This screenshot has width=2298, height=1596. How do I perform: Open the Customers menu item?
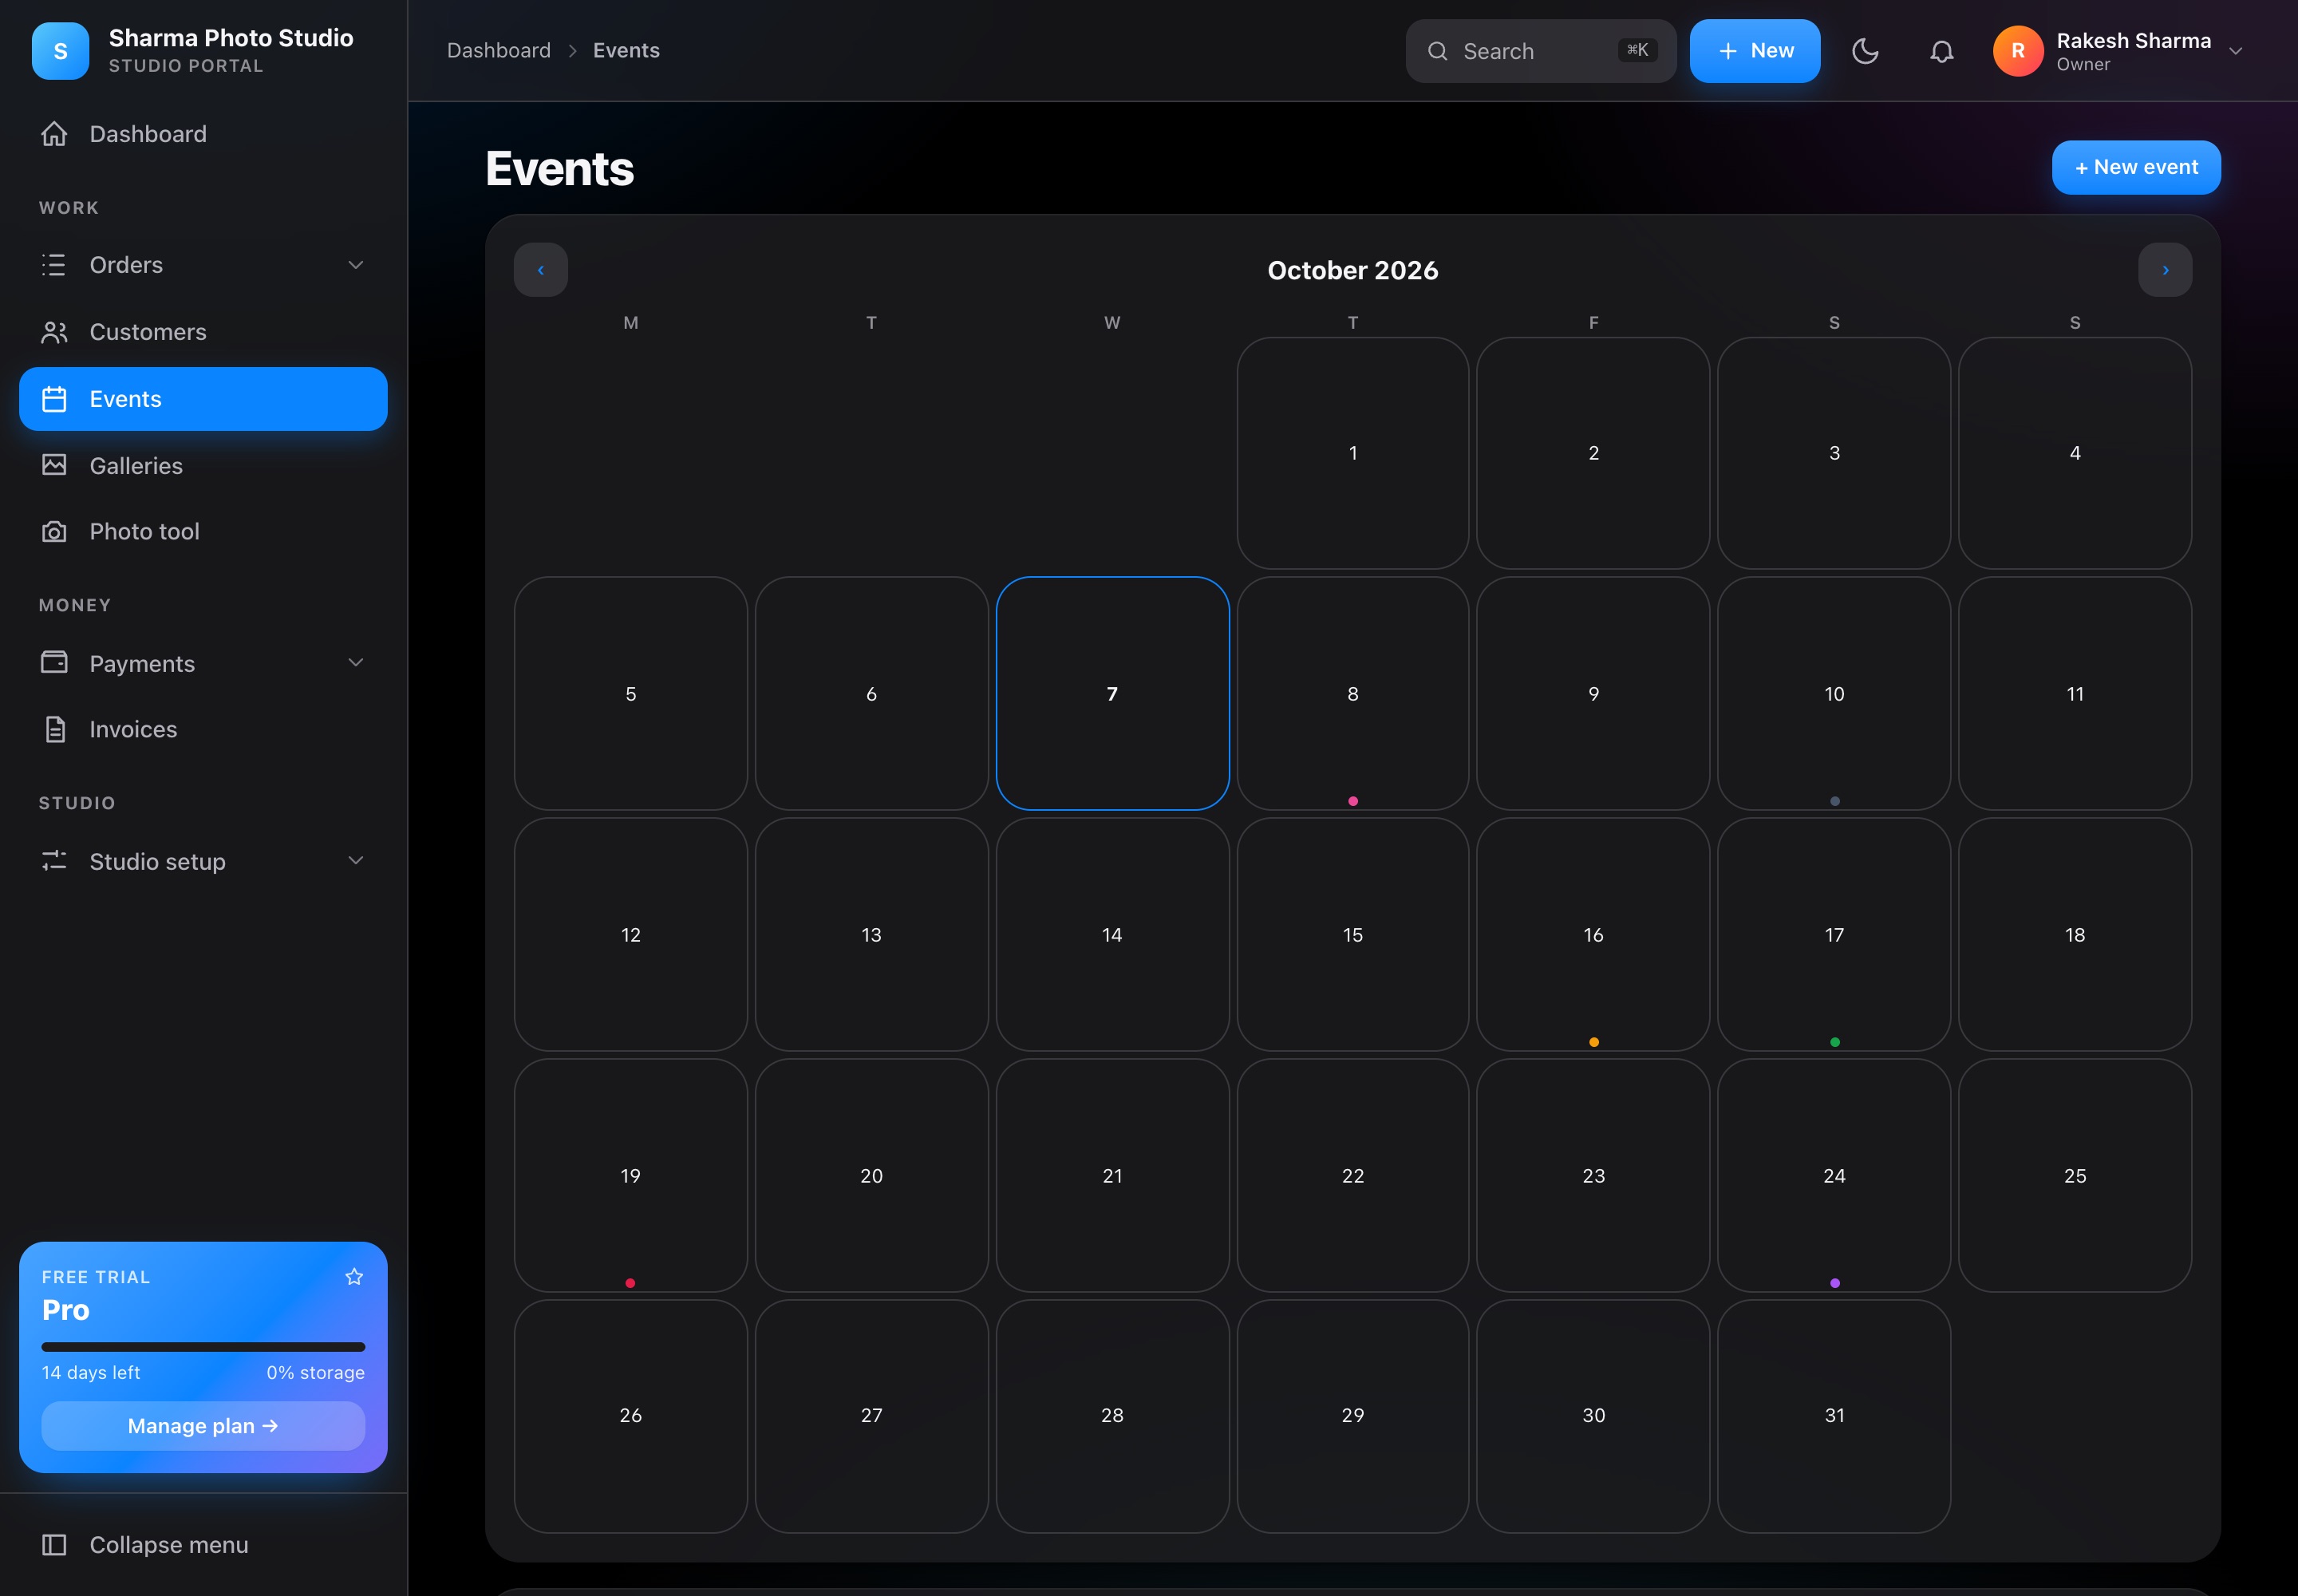point(203,332)
